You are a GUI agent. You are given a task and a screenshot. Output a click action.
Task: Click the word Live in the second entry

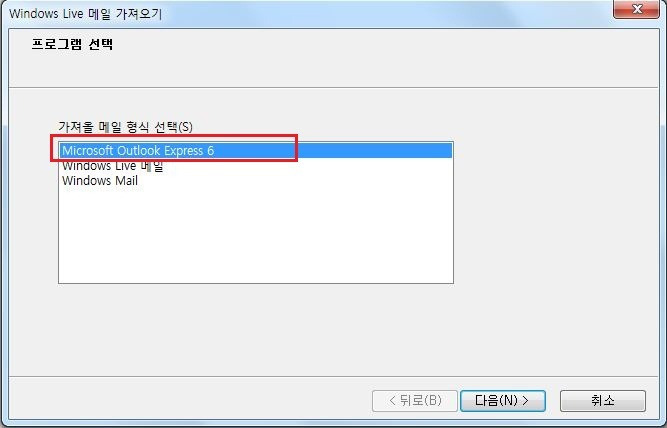[125, 165]
